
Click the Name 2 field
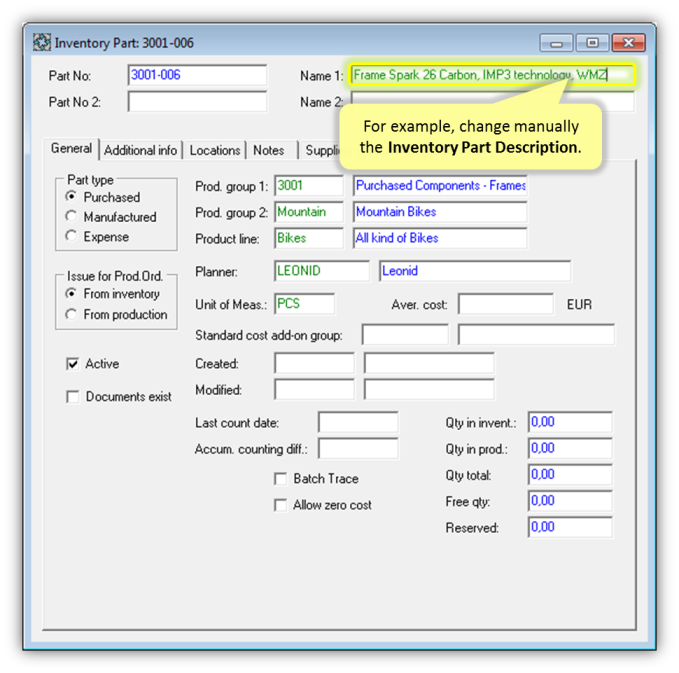[492, 102]
